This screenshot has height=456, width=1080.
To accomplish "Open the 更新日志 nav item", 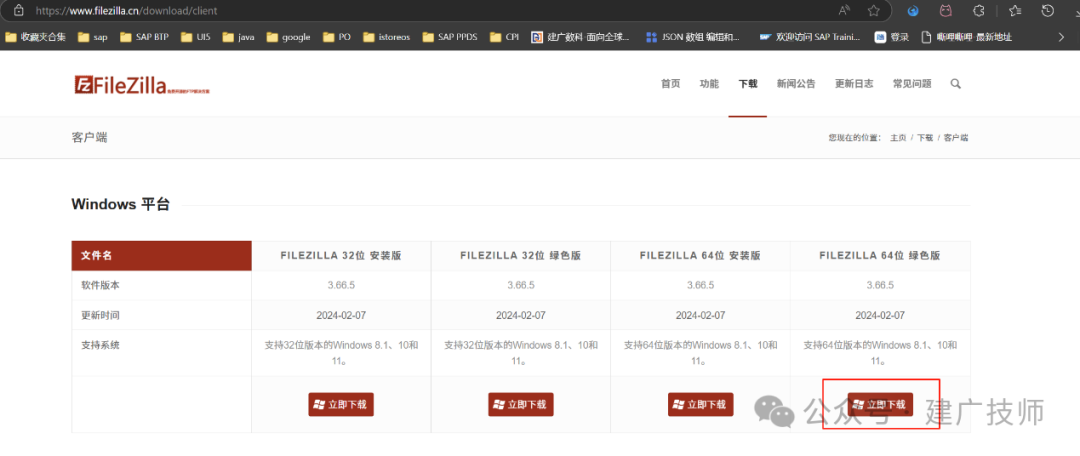I will (x=854, y=84).
